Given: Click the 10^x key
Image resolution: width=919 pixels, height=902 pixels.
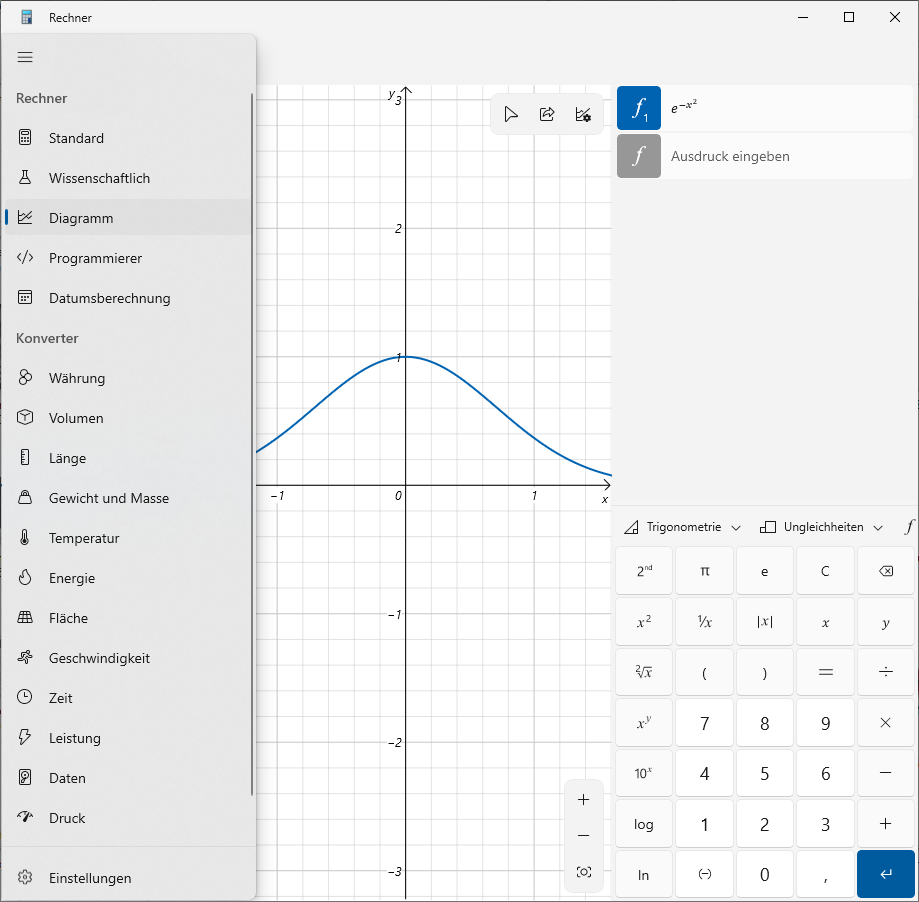Looking at the screenshot, I should [x=644, y=774].
